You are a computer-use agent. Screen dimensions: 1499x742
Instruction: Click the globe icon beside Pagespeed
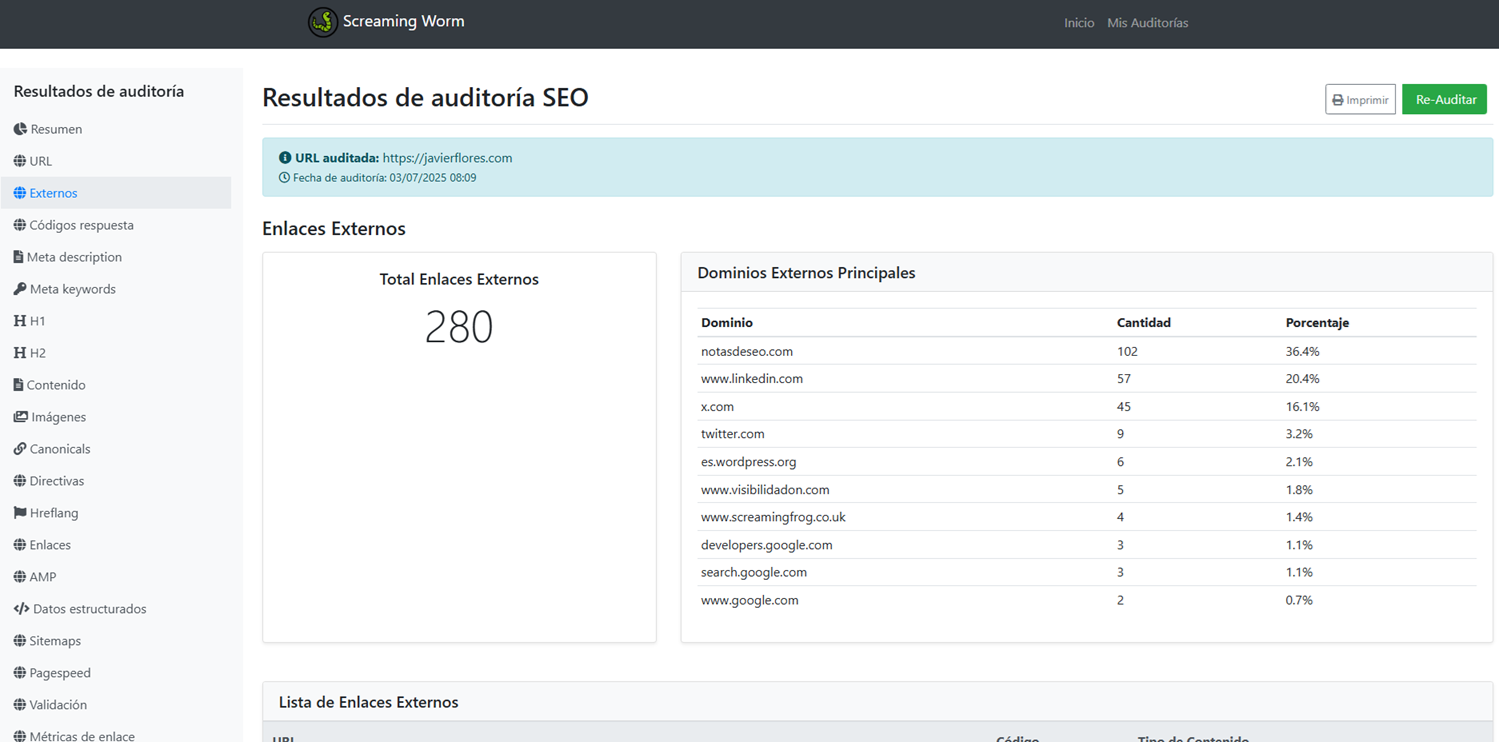[x=20, y=673]
